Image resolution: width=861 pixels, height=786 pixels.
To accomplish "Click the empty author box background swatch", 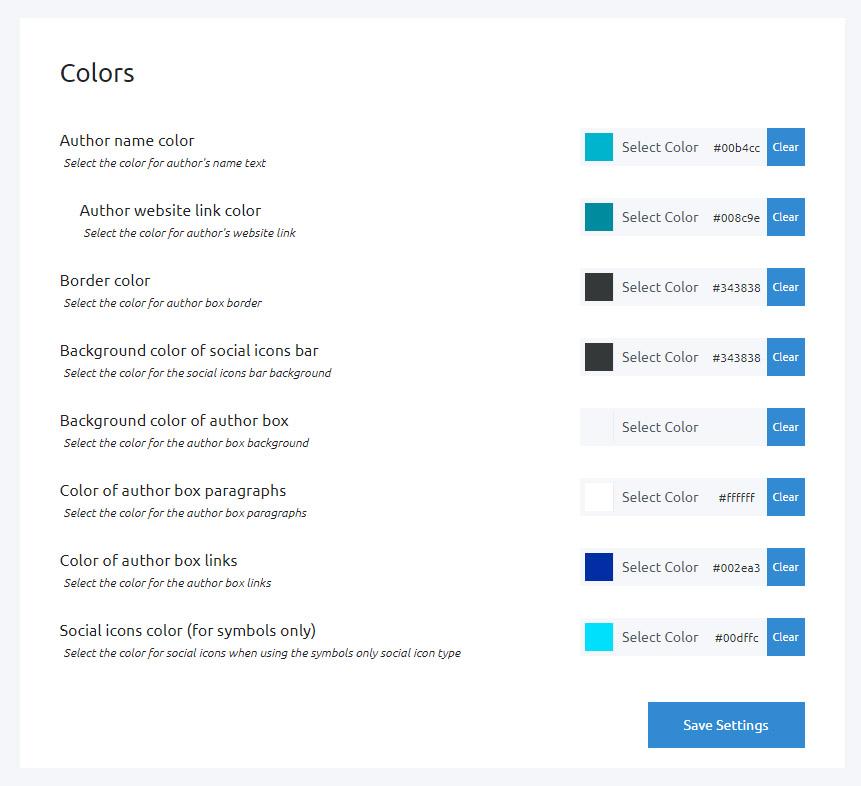I will (599, 427).
